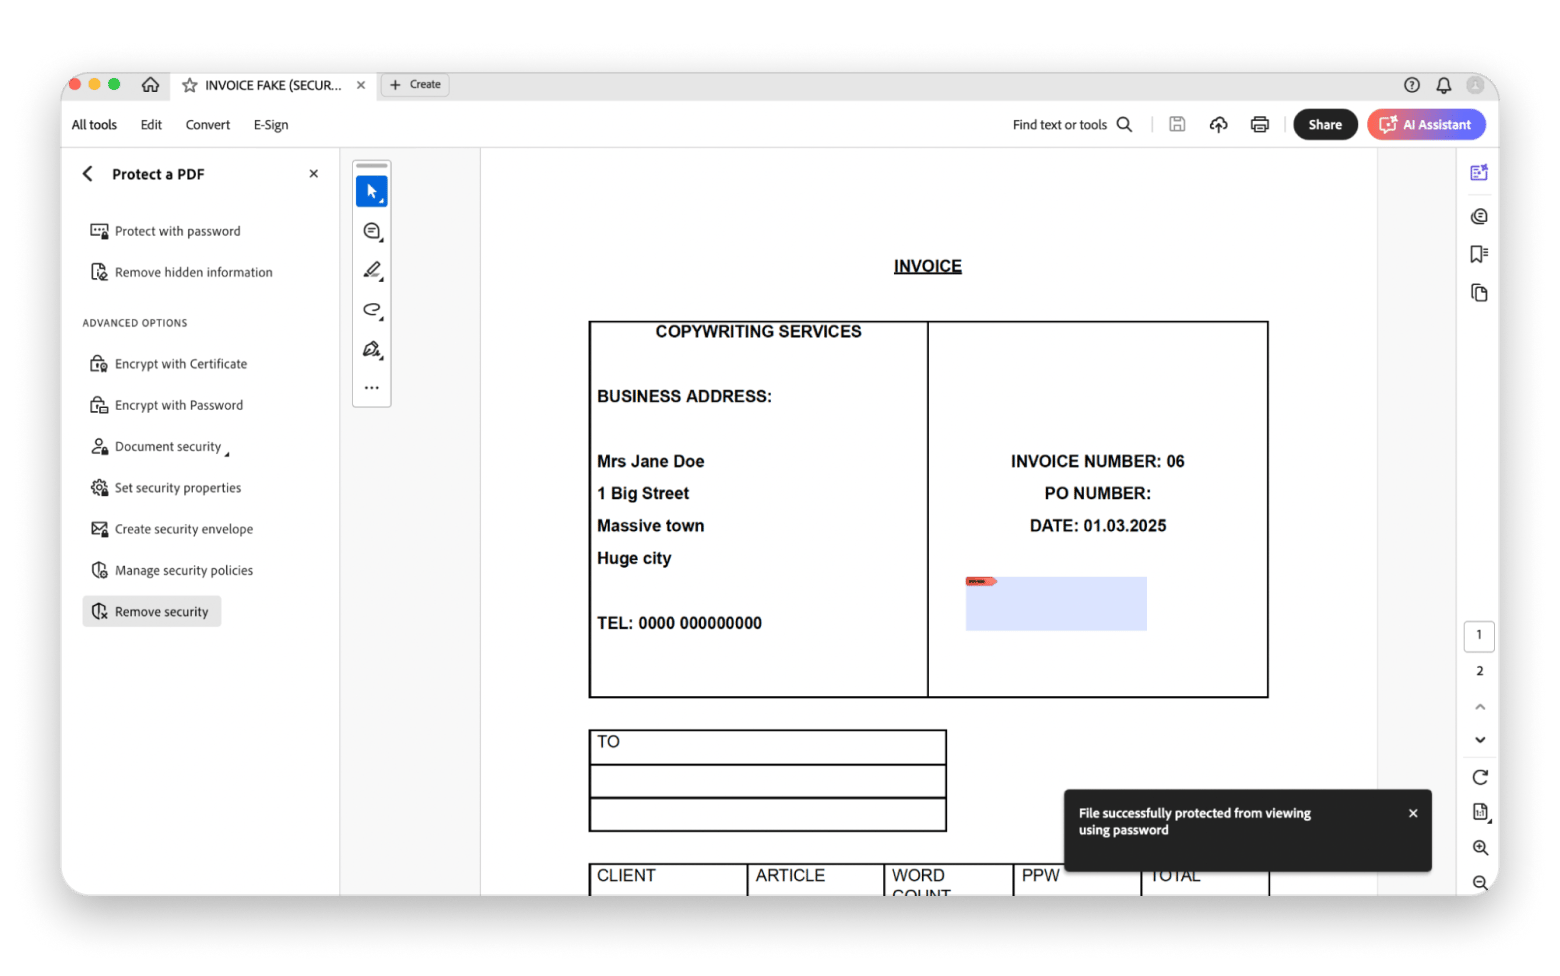Viewport: 1560px width, 976px height.
Task: Open the E-Sign menu
Action: 271,125
